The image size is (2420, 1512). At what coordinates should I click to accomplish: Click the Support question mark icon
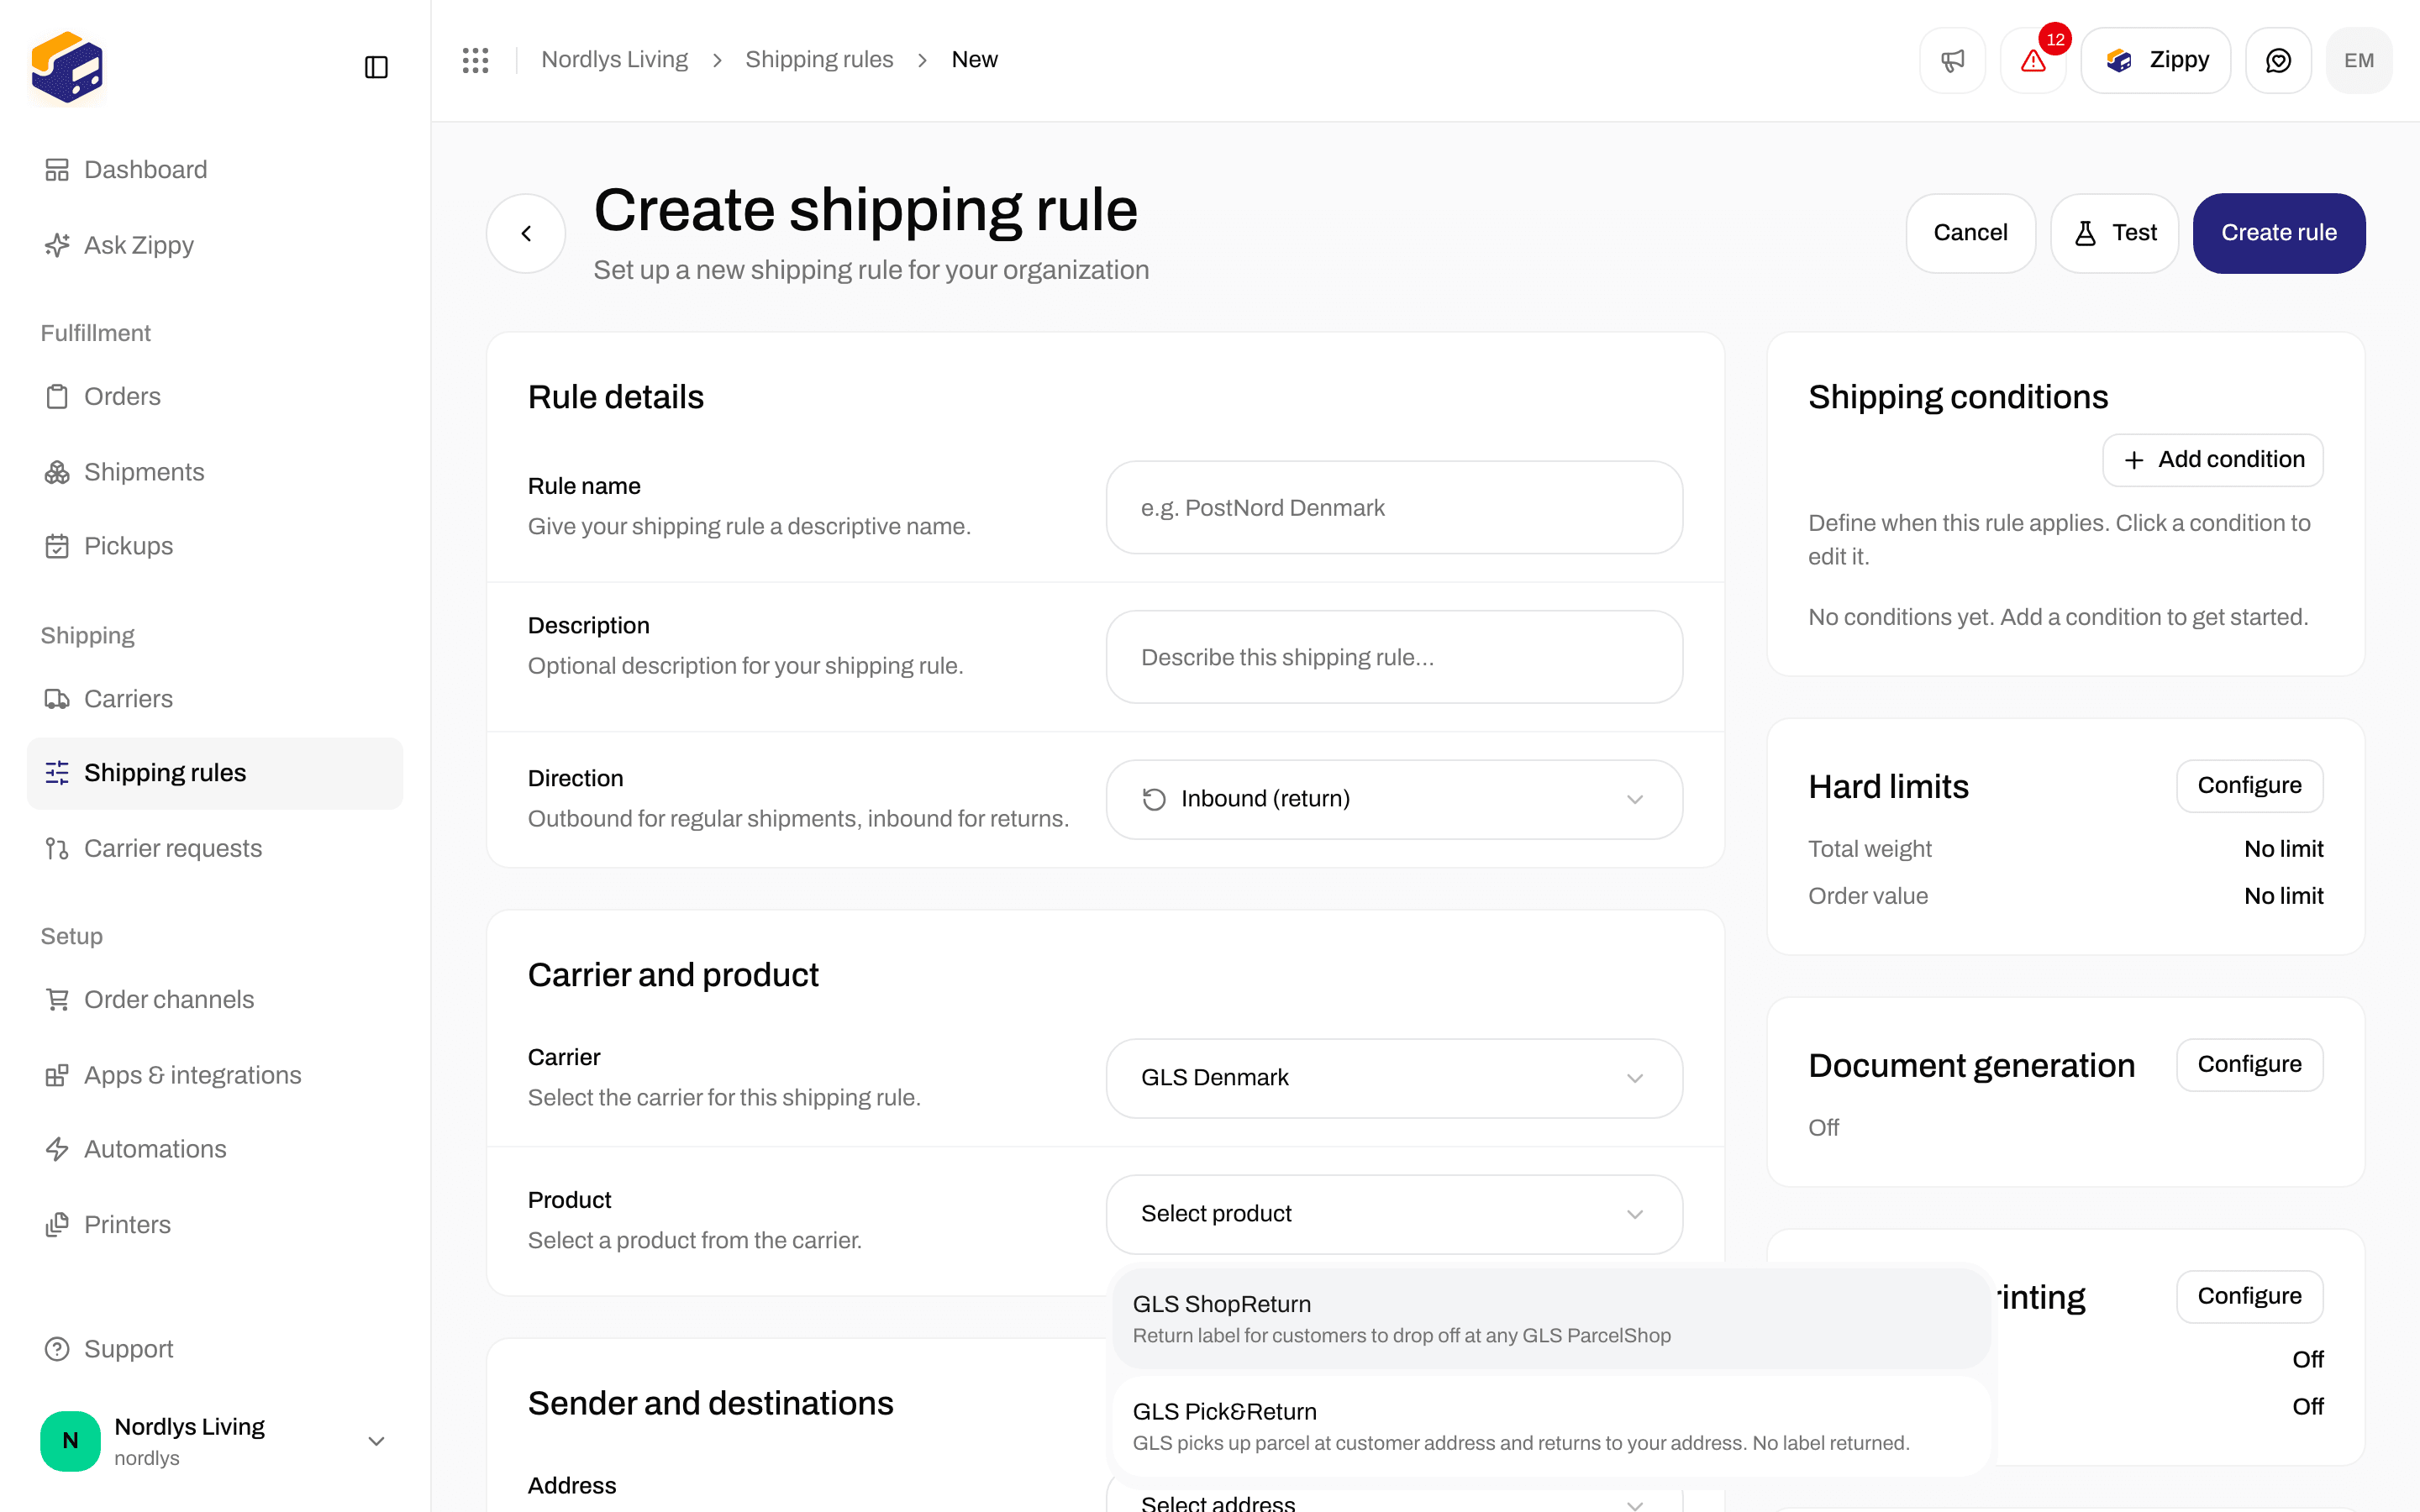(x=57, y=1349)
